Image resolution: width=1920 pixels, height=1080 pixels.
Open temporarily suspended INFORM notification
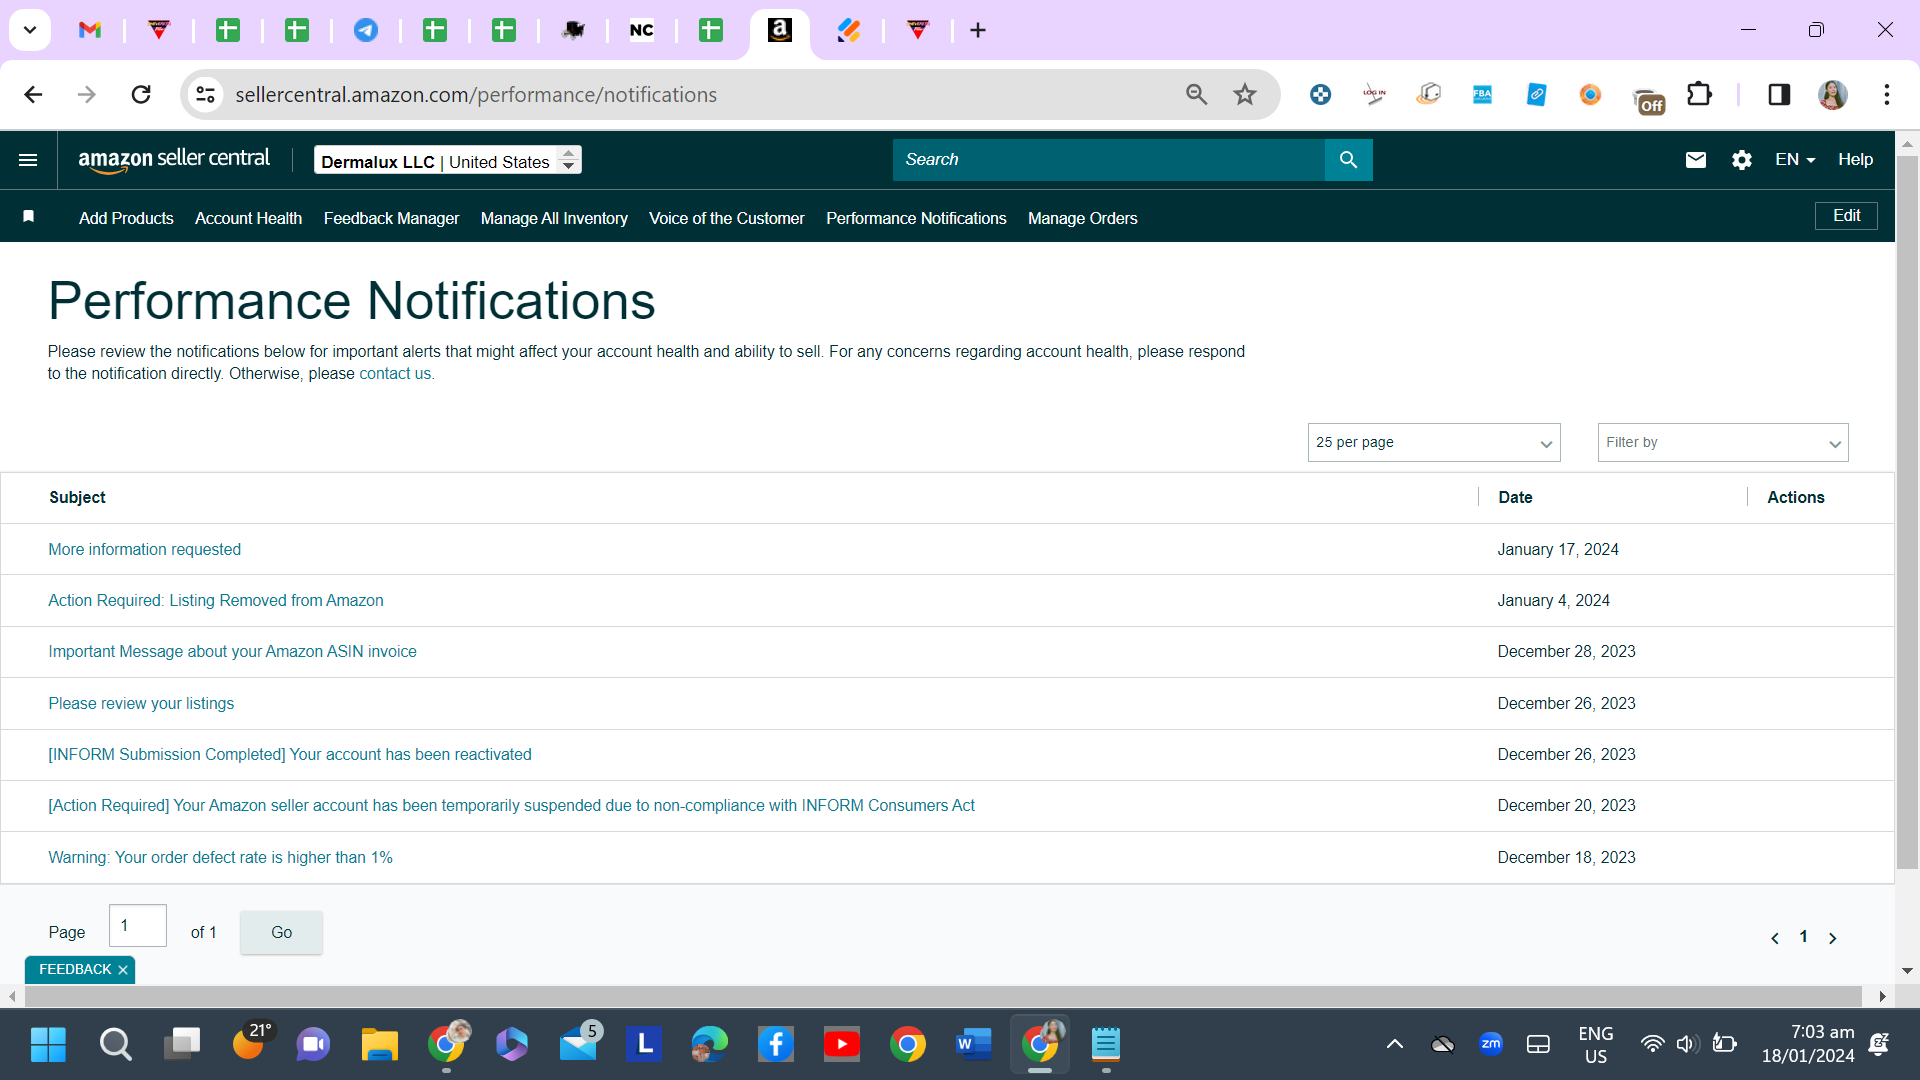(x=511, y=806)
